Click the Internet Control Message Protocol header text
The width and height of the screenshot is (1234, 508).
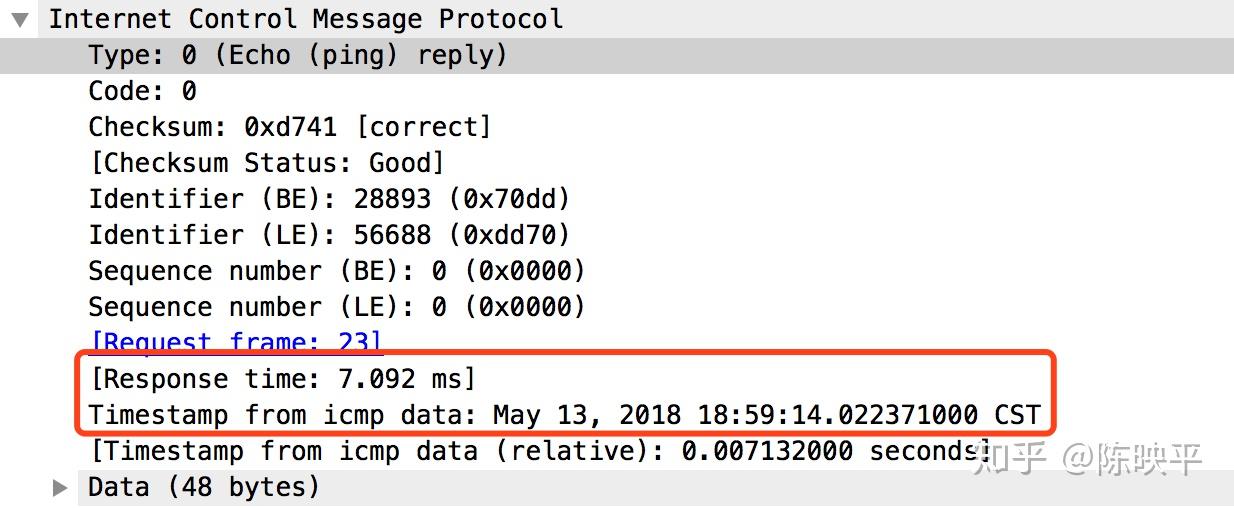(x=306, y=19)
